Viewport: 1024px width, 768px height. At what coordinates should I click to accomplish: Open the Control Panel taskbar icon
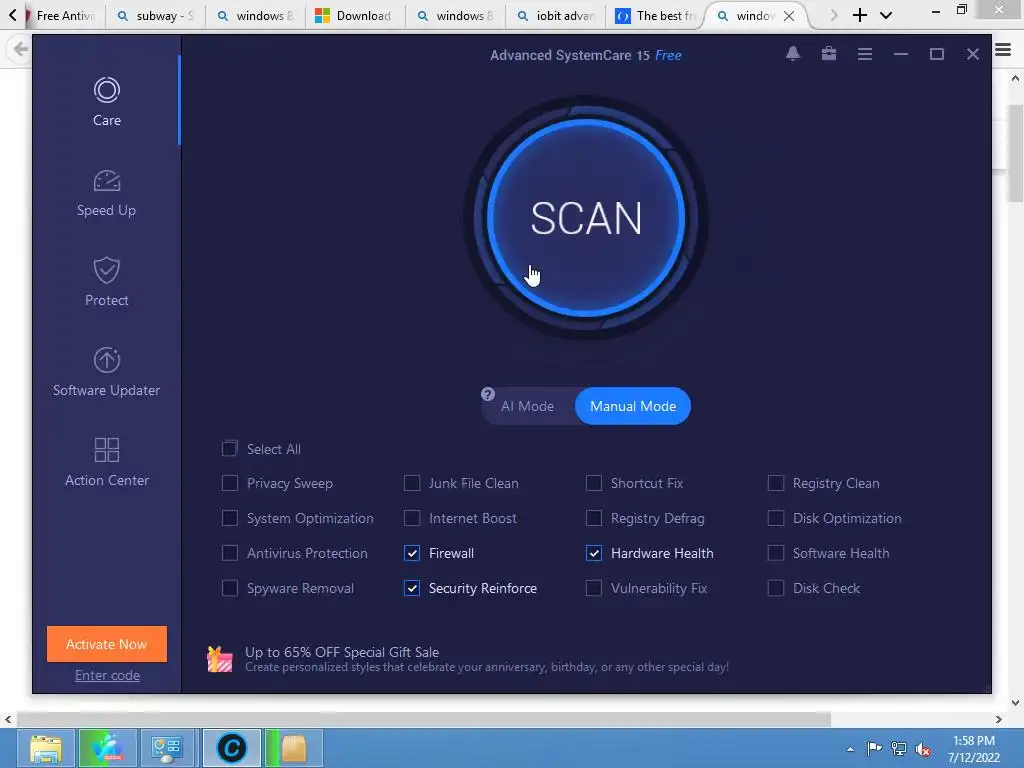166,748
